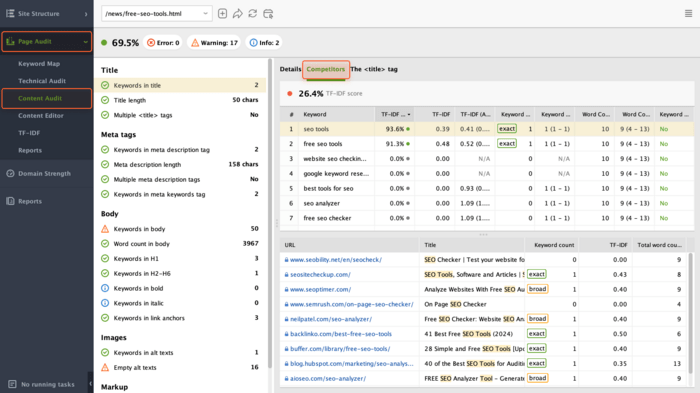Click the audit list vertical scrollbar
Viewport: 700px width, 393px height.
270,214
